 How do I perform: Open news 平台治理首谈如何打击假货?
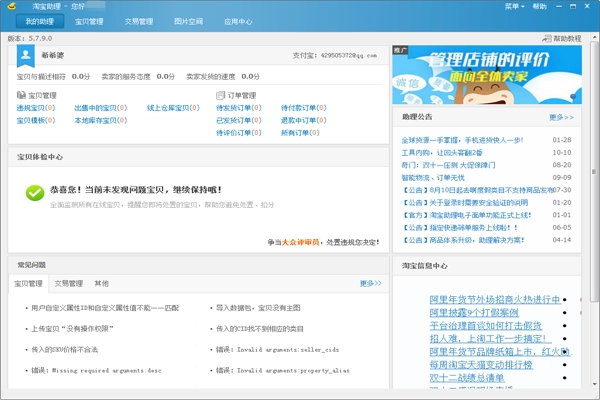485,326
